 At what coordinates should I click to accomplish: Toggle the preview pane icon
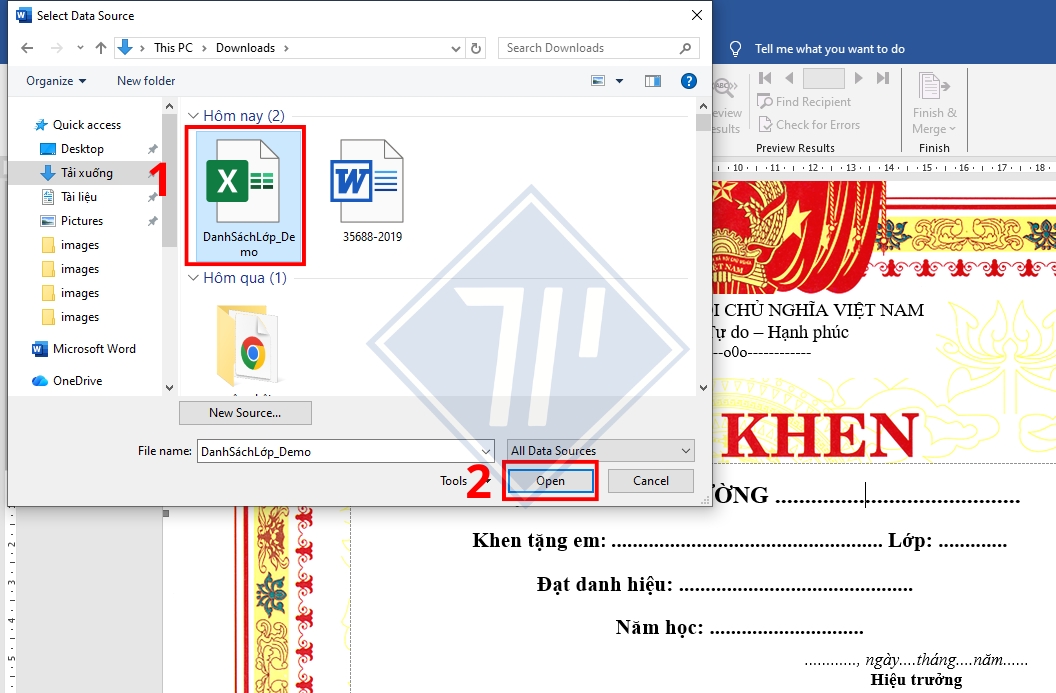653,81
